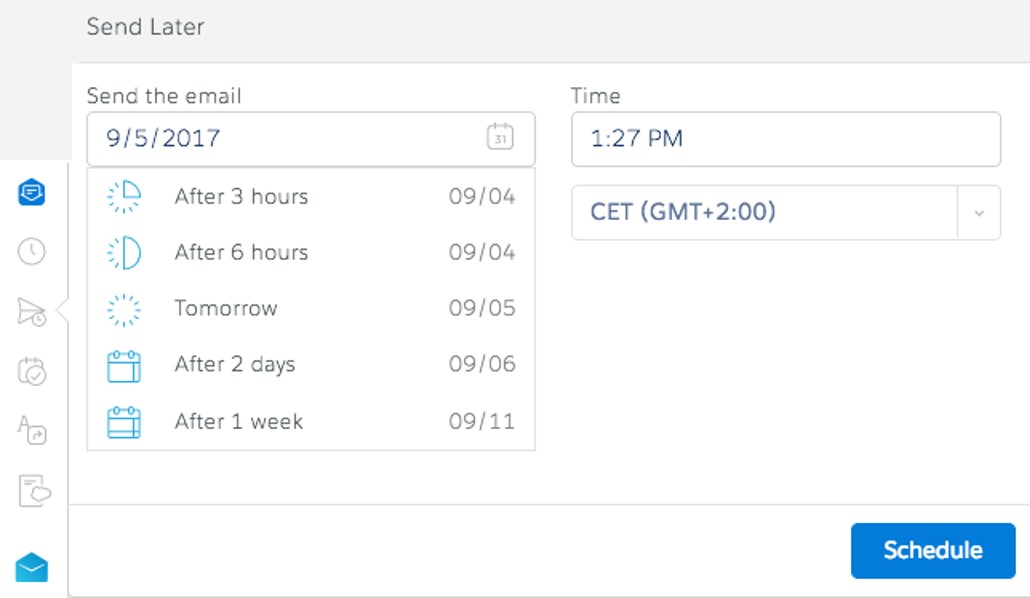Screen dimensions: 1030x598
Task: Expand the timezone dropdown arrow
Action: [979, 213]
